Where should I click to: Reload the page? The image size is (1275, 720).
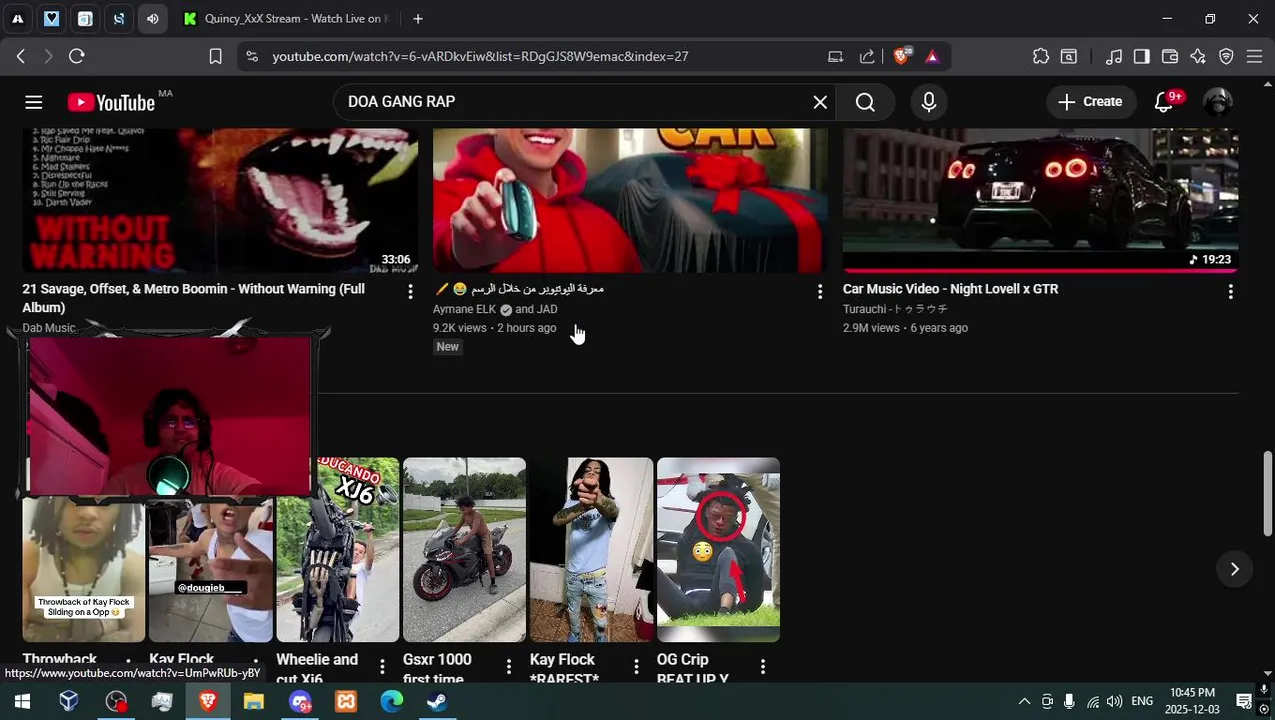tap(77, 56)
